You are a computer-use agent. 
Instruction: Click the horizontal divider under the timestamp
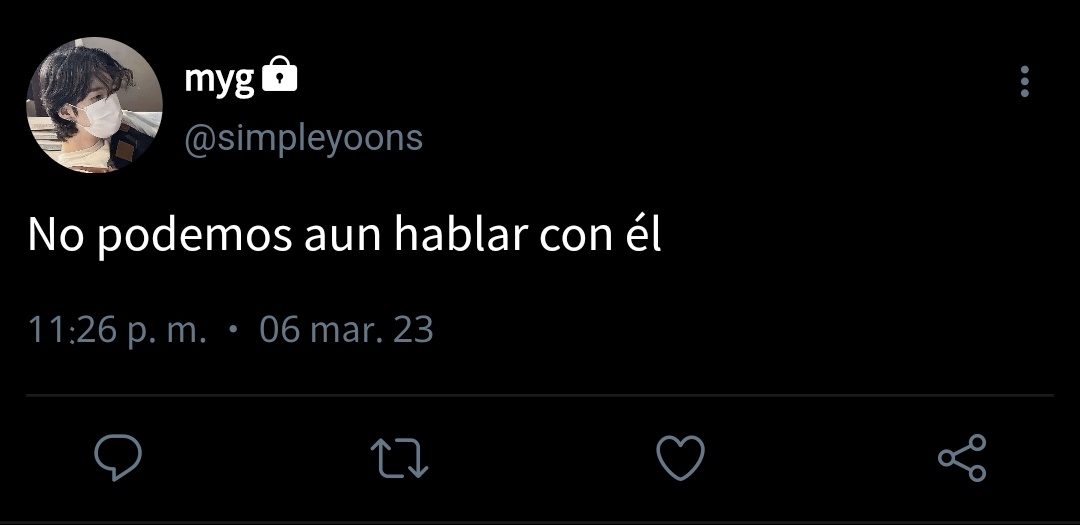tap(540, 395)
